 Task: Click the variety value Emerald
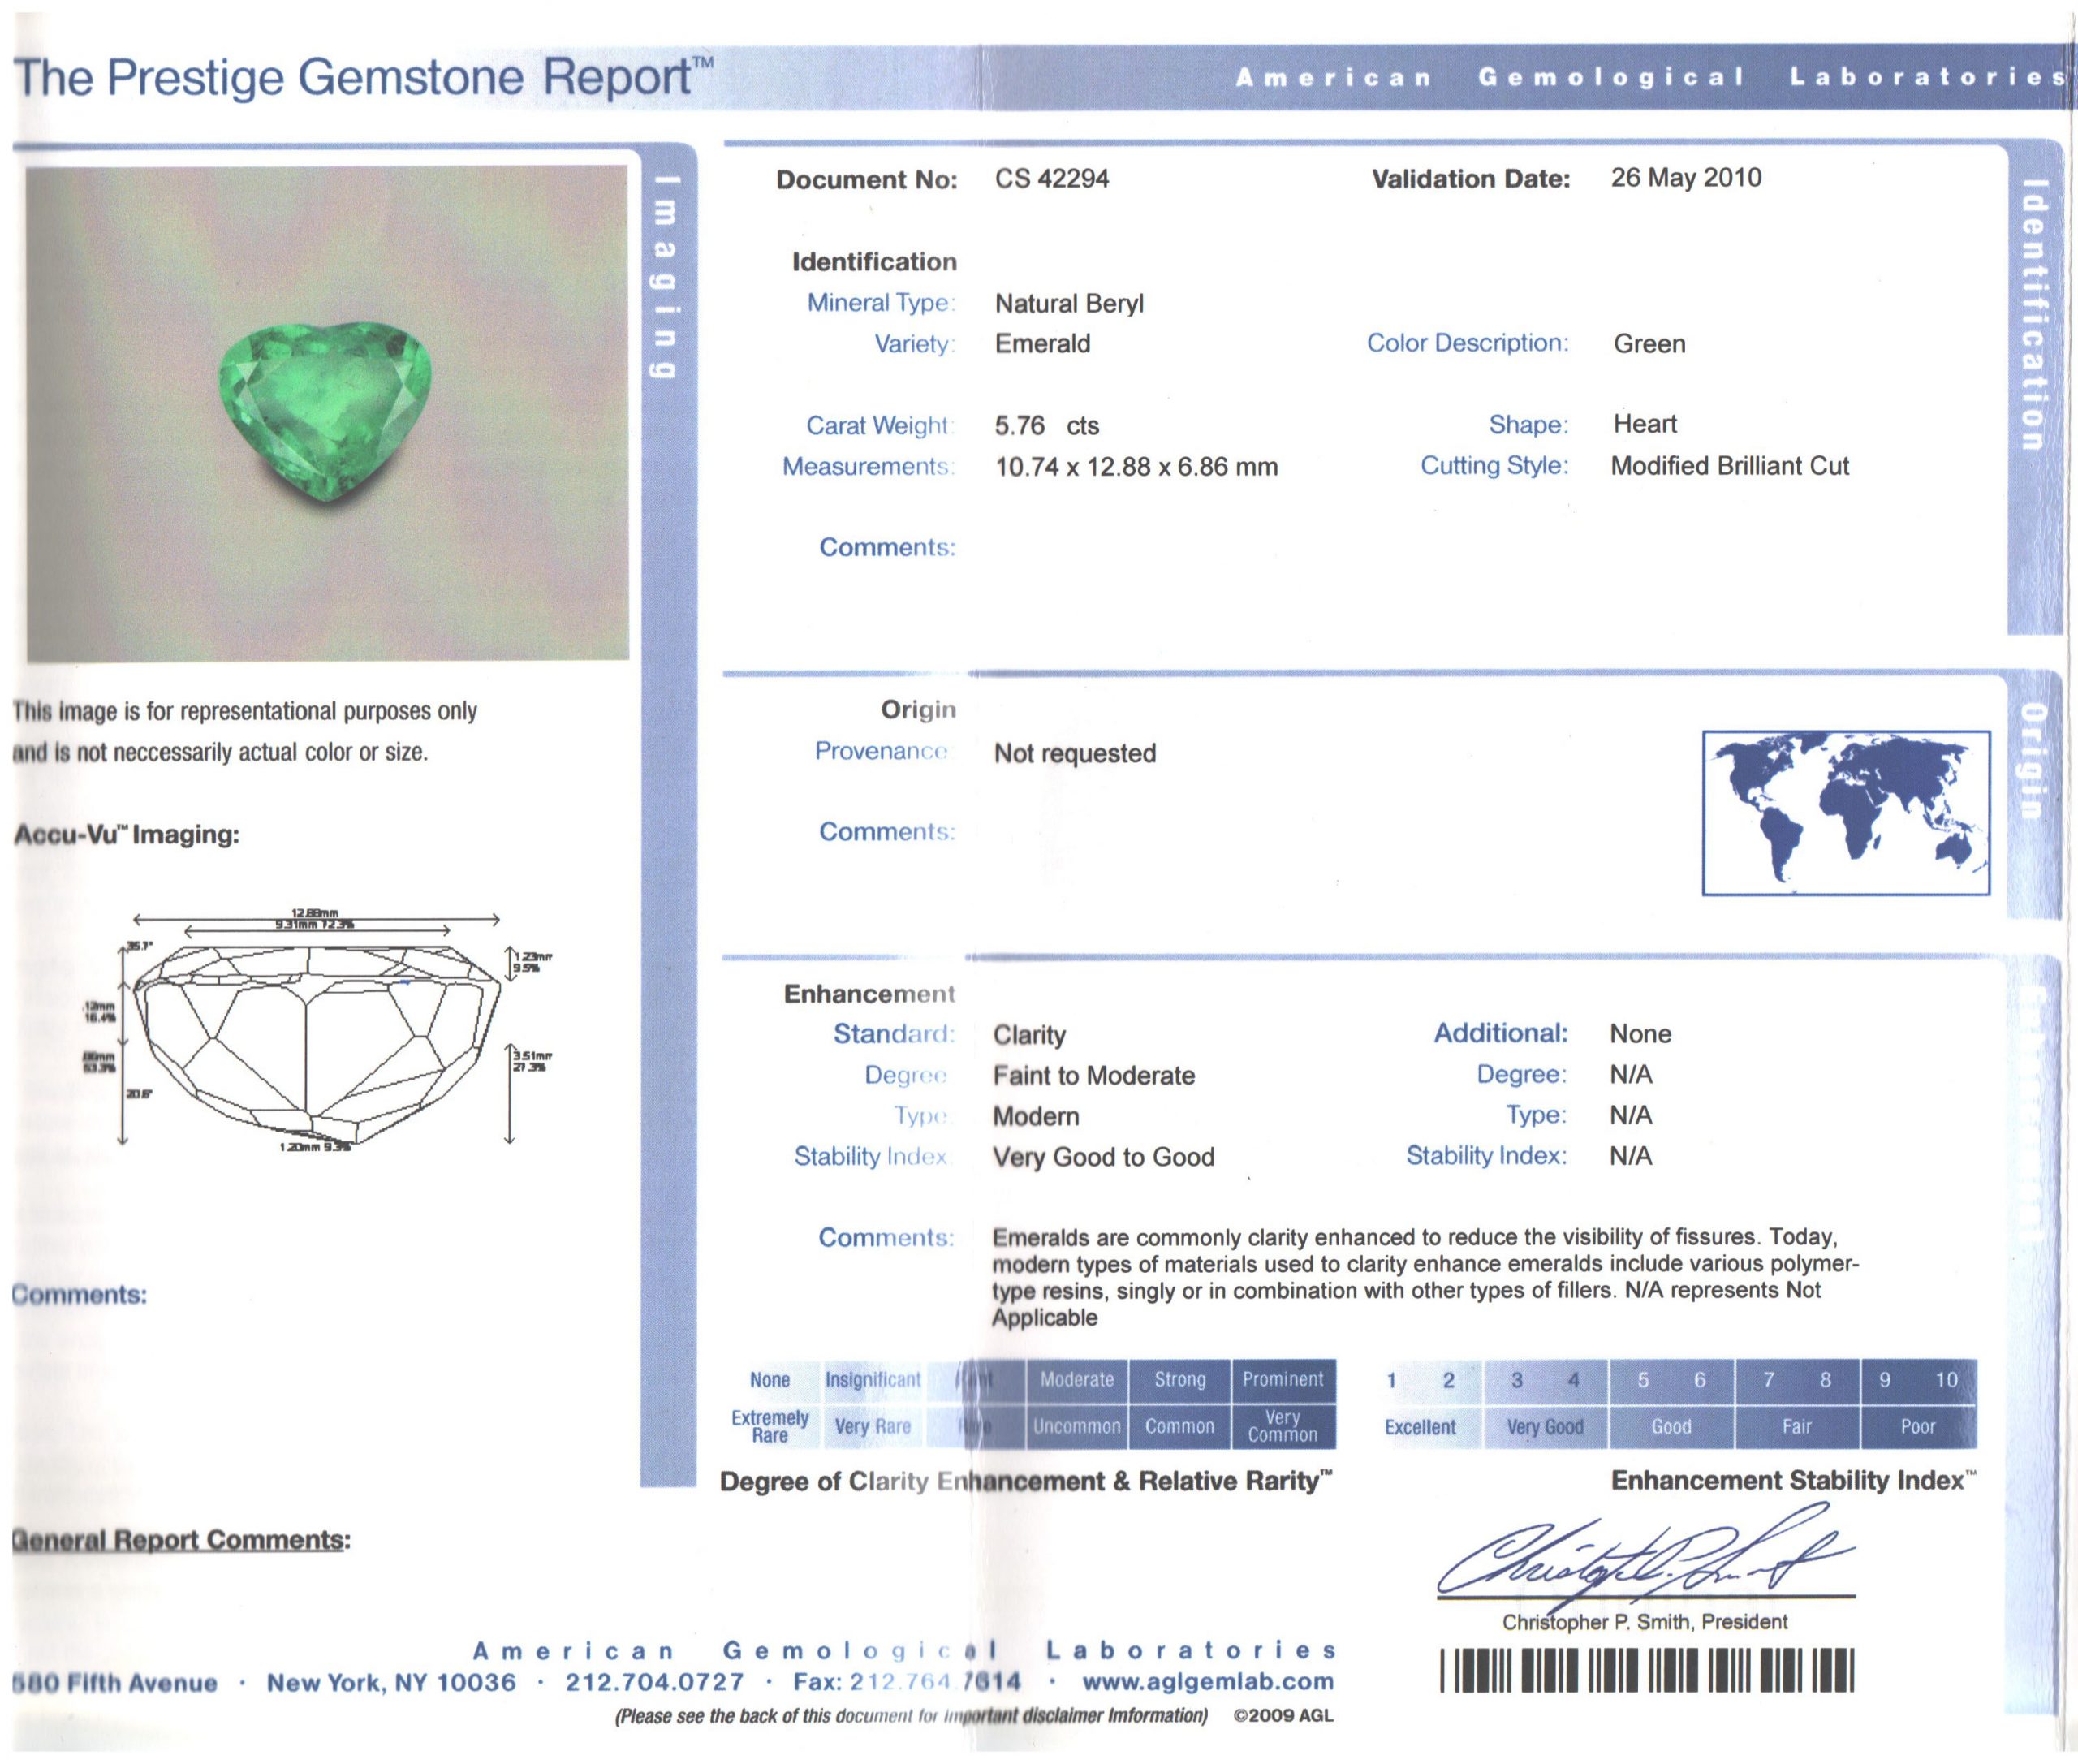1042,344
